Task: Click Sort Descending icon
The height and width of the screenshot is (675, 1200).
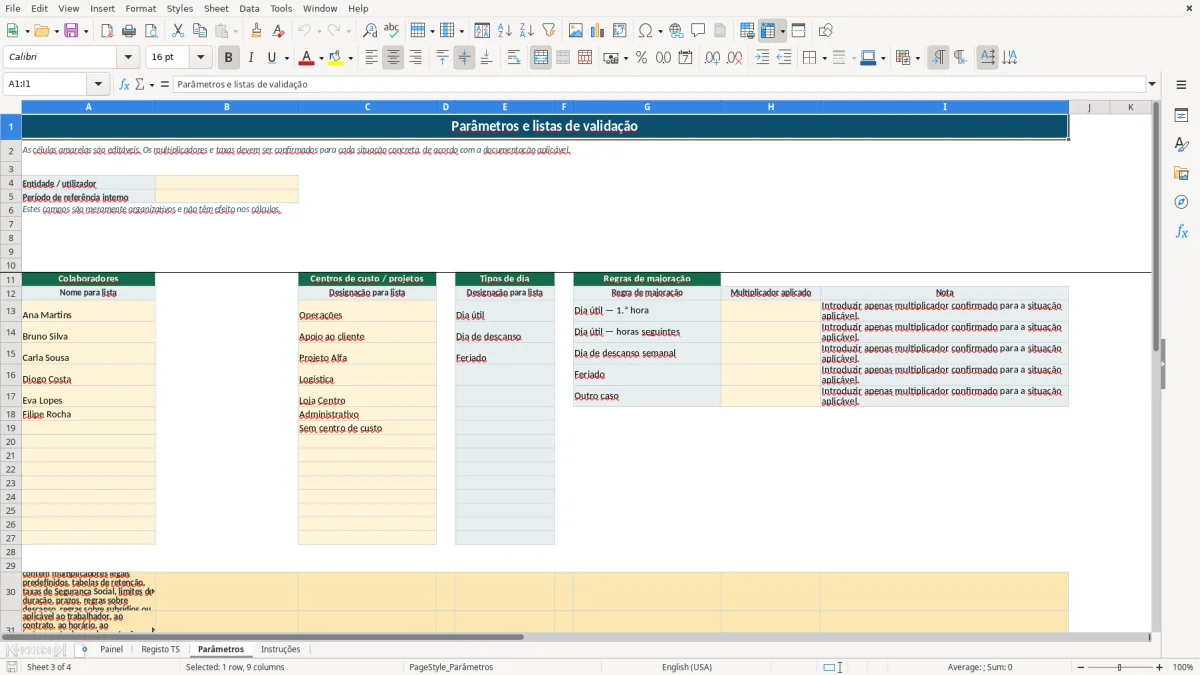Action: pyautogui.click(x=527, y=31)
